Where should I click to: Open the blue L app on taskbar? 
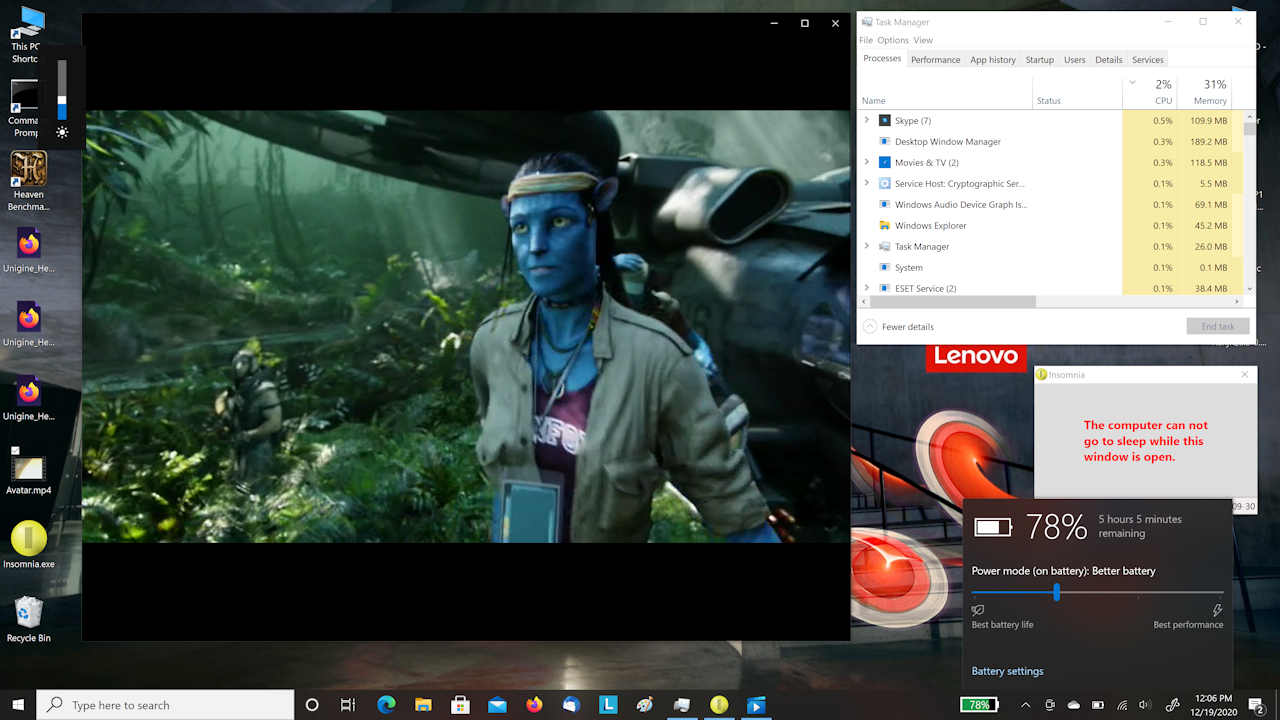[608, 705]
